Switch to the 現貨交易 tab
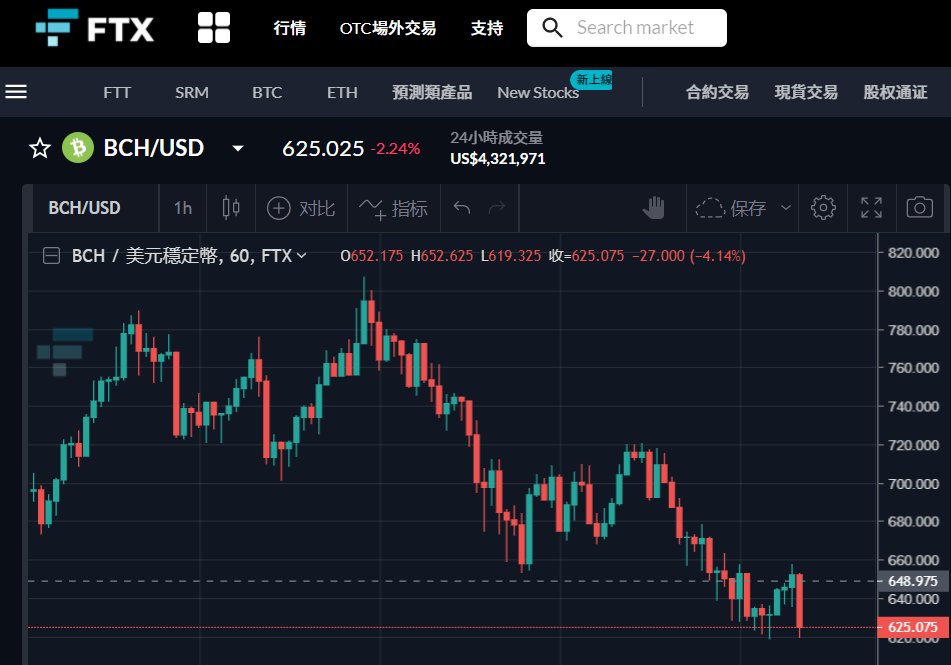 806,92
